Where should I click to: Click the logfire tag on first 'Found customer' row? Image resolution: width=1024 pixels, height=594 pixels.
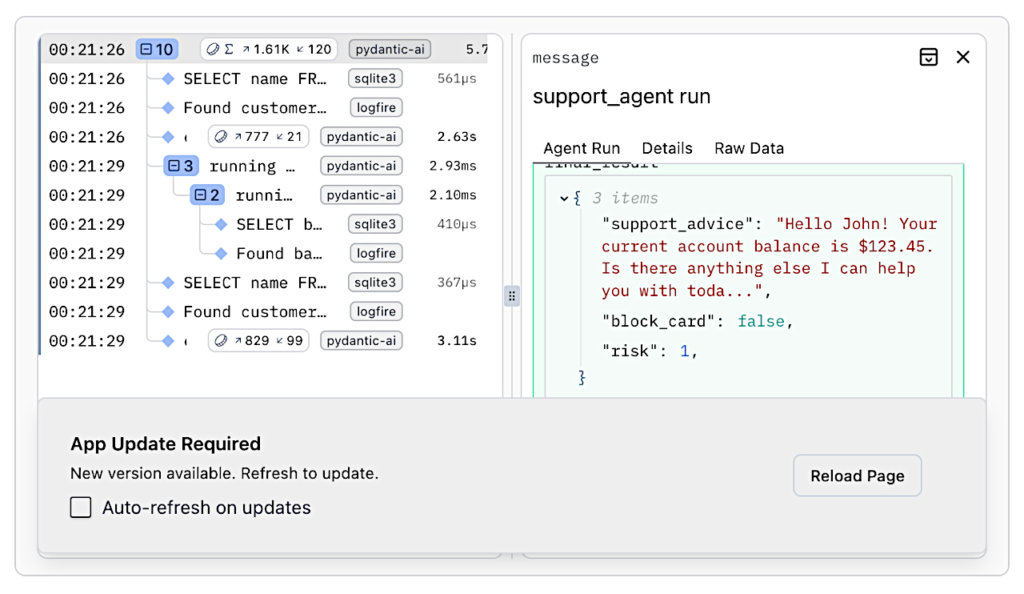point(376,108)
